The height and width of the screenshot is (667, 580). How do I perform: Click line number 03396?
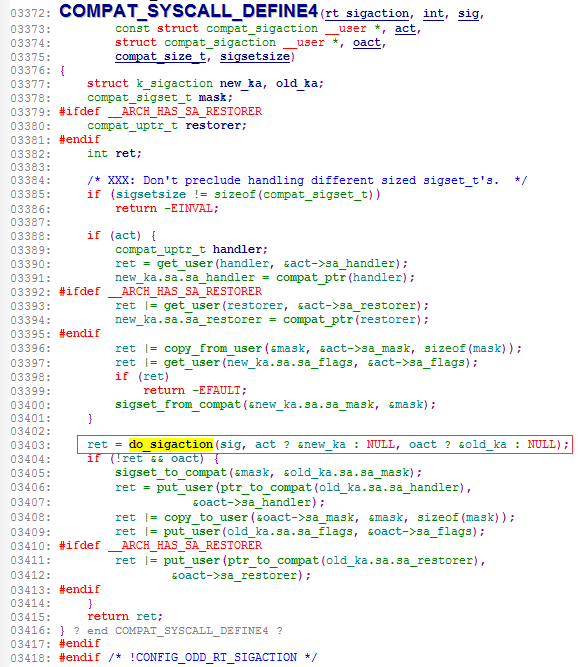30,348
